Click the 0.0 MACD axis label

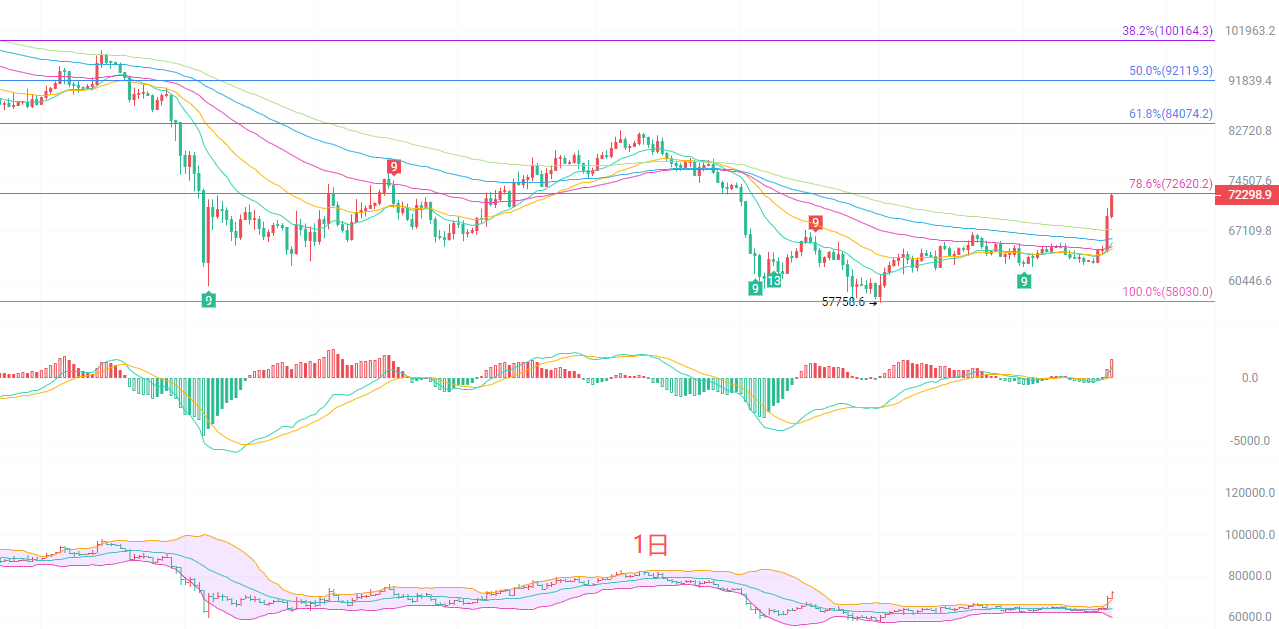tap(1249, 378)
